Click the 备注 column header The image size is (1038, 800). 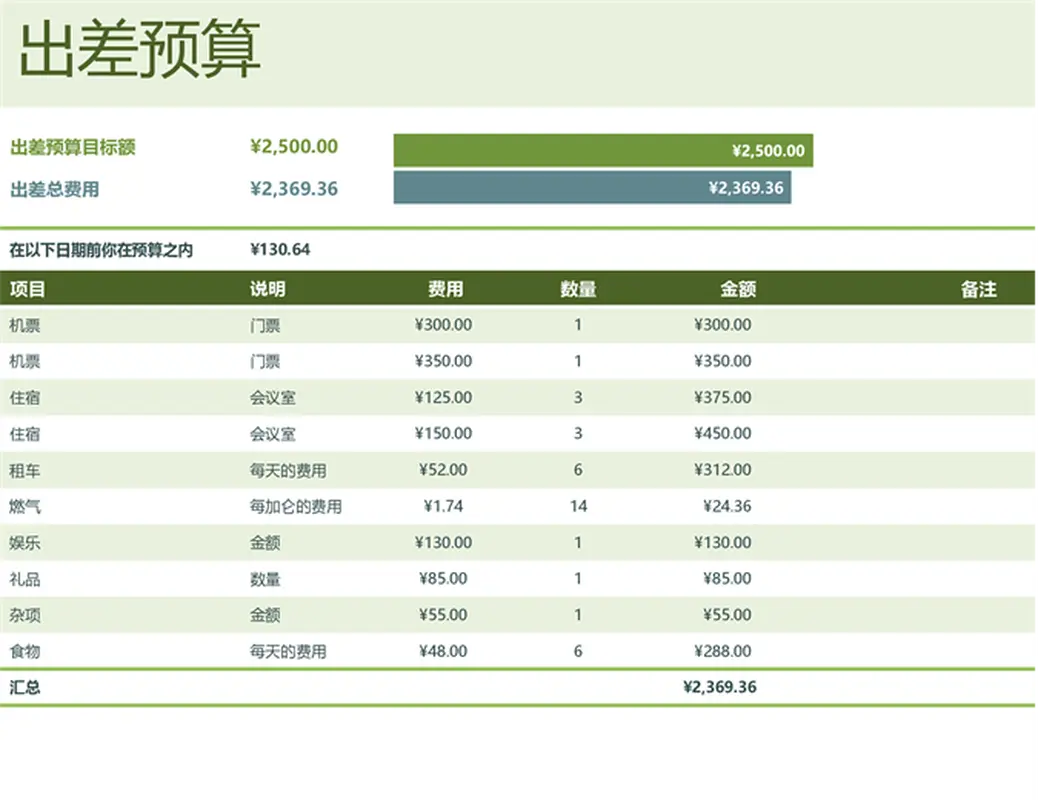tap(978, 289)
